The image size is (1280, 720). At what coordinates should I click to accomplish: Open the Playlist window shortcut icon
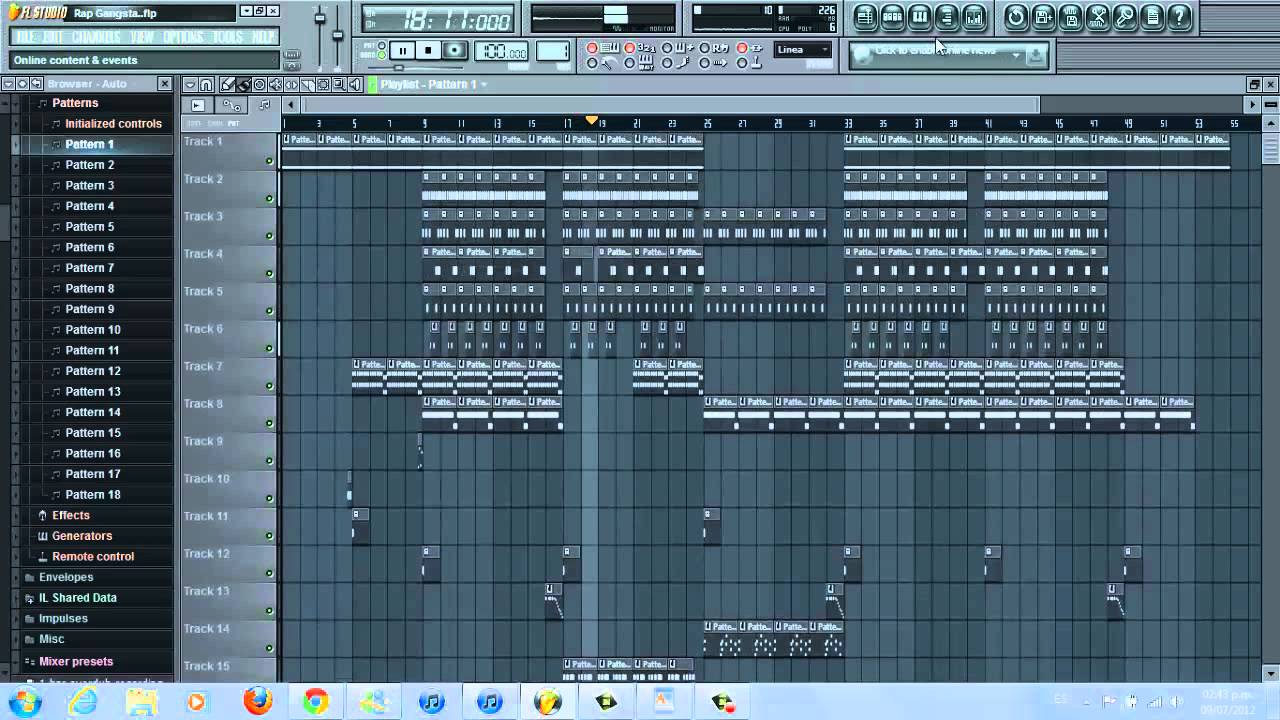click(x=865, y=17)
